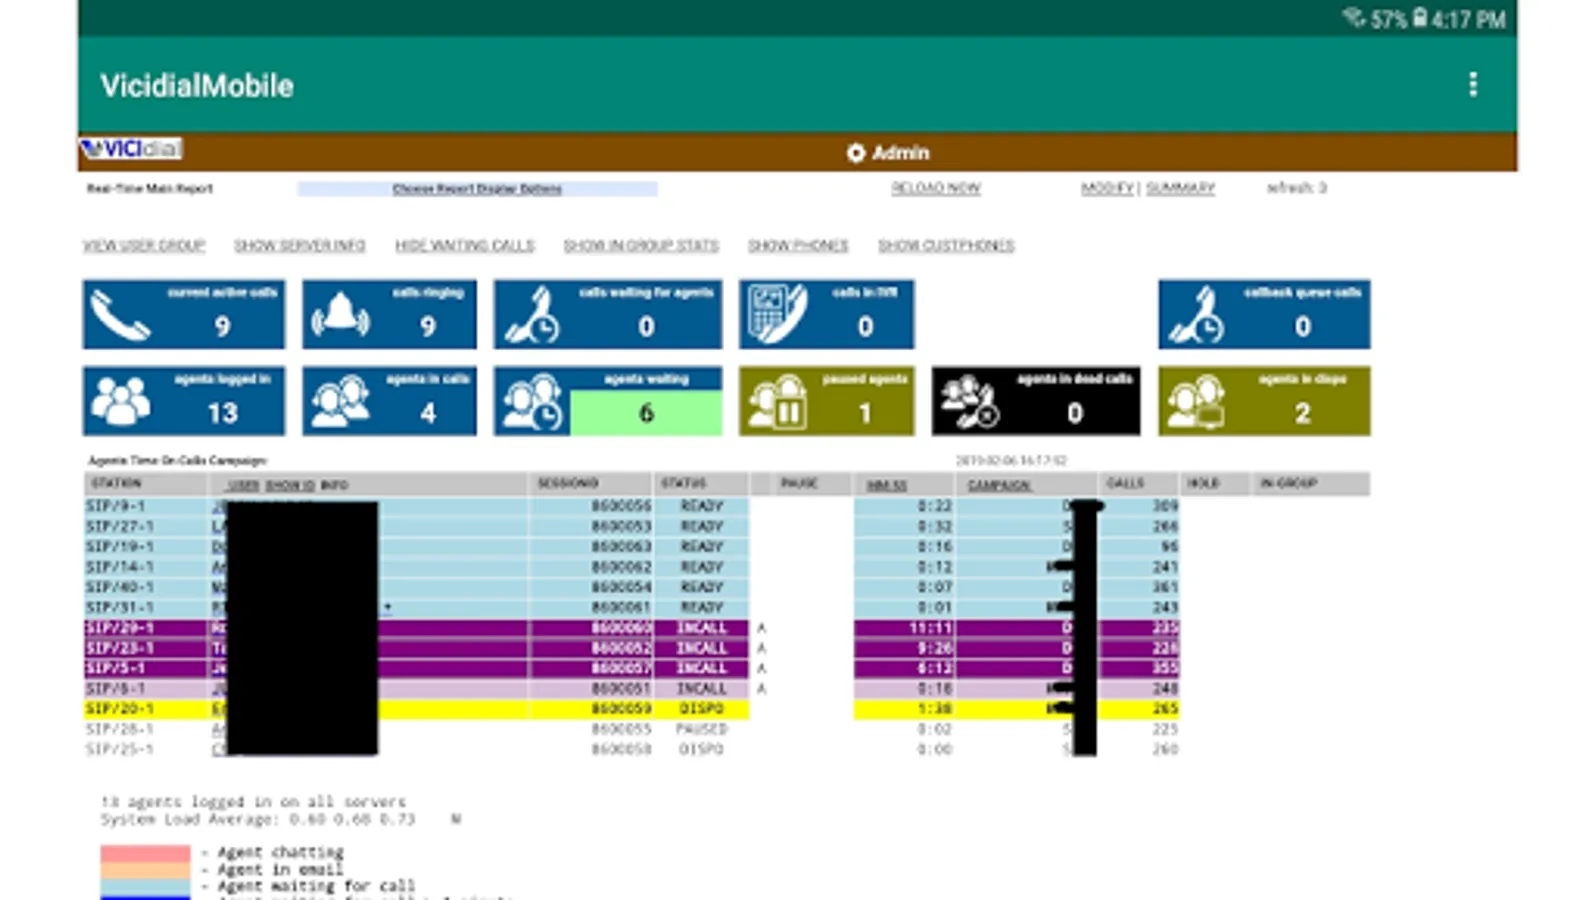This screenshot has width=1594, height=900.
Task: Click the agents logged in count 13
Action: pos(222,413)
